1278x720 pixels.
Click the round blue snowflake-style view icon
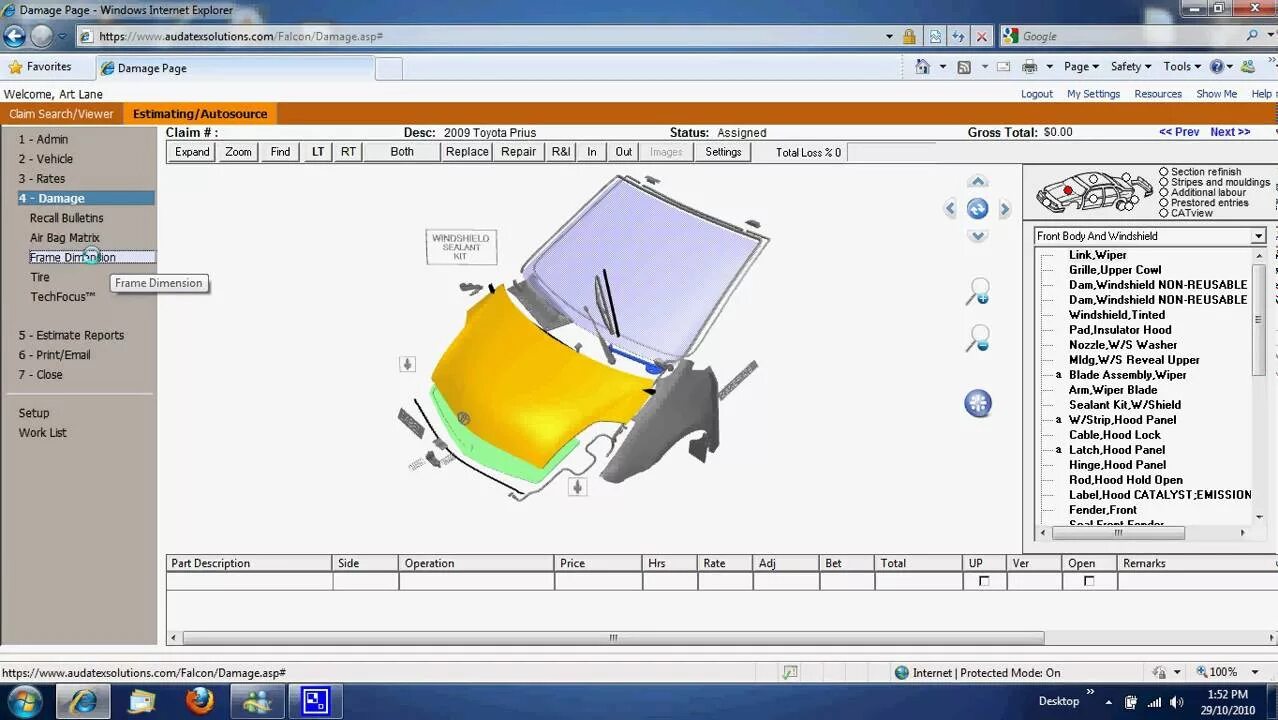coord(978,403)
